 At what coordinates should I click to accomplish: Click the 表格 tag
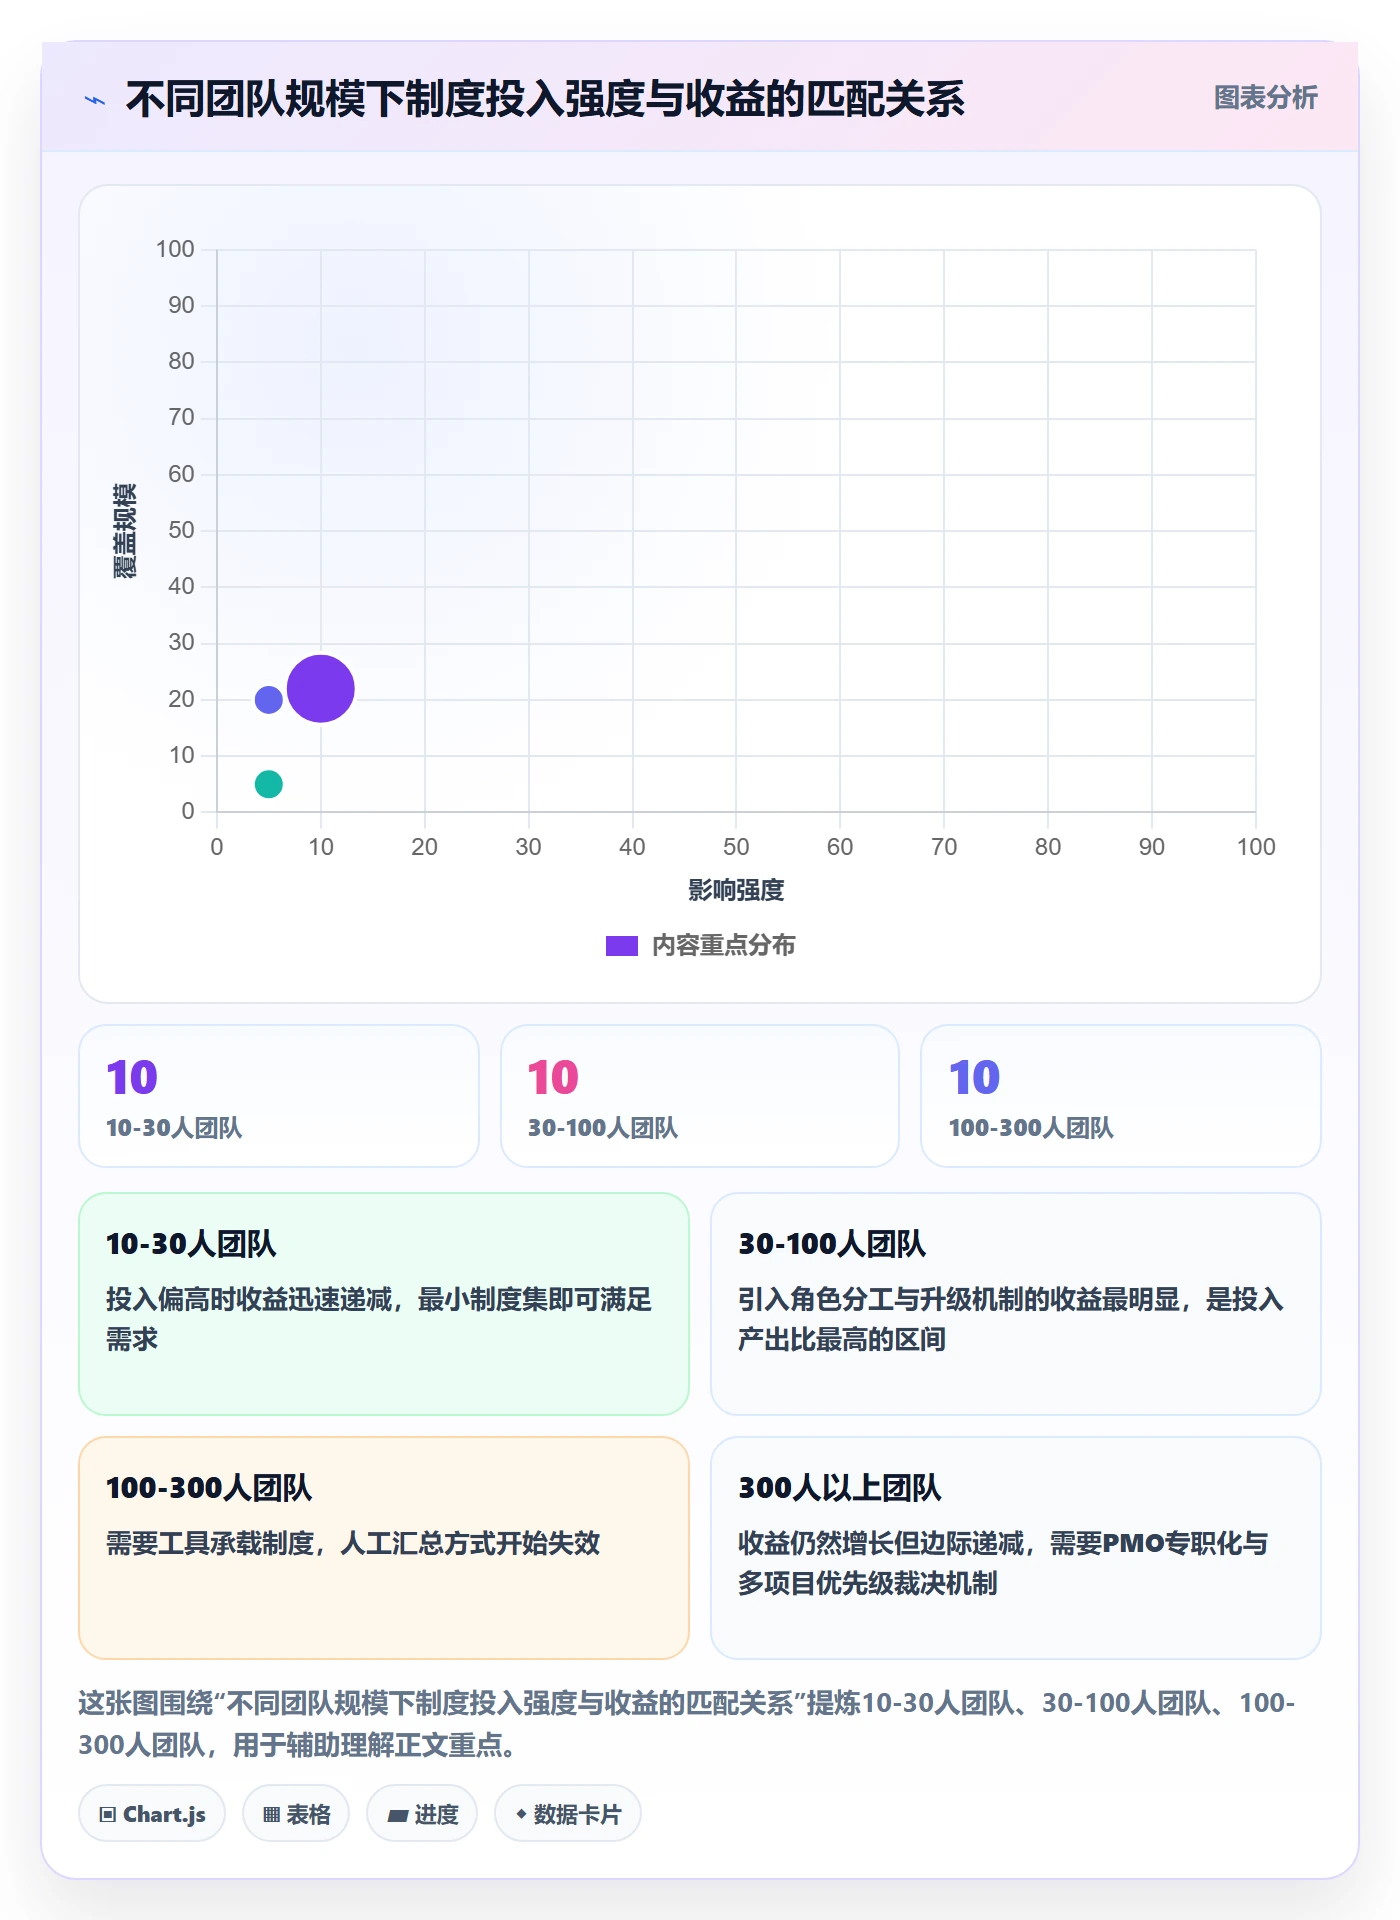(x=296, y=1814)
